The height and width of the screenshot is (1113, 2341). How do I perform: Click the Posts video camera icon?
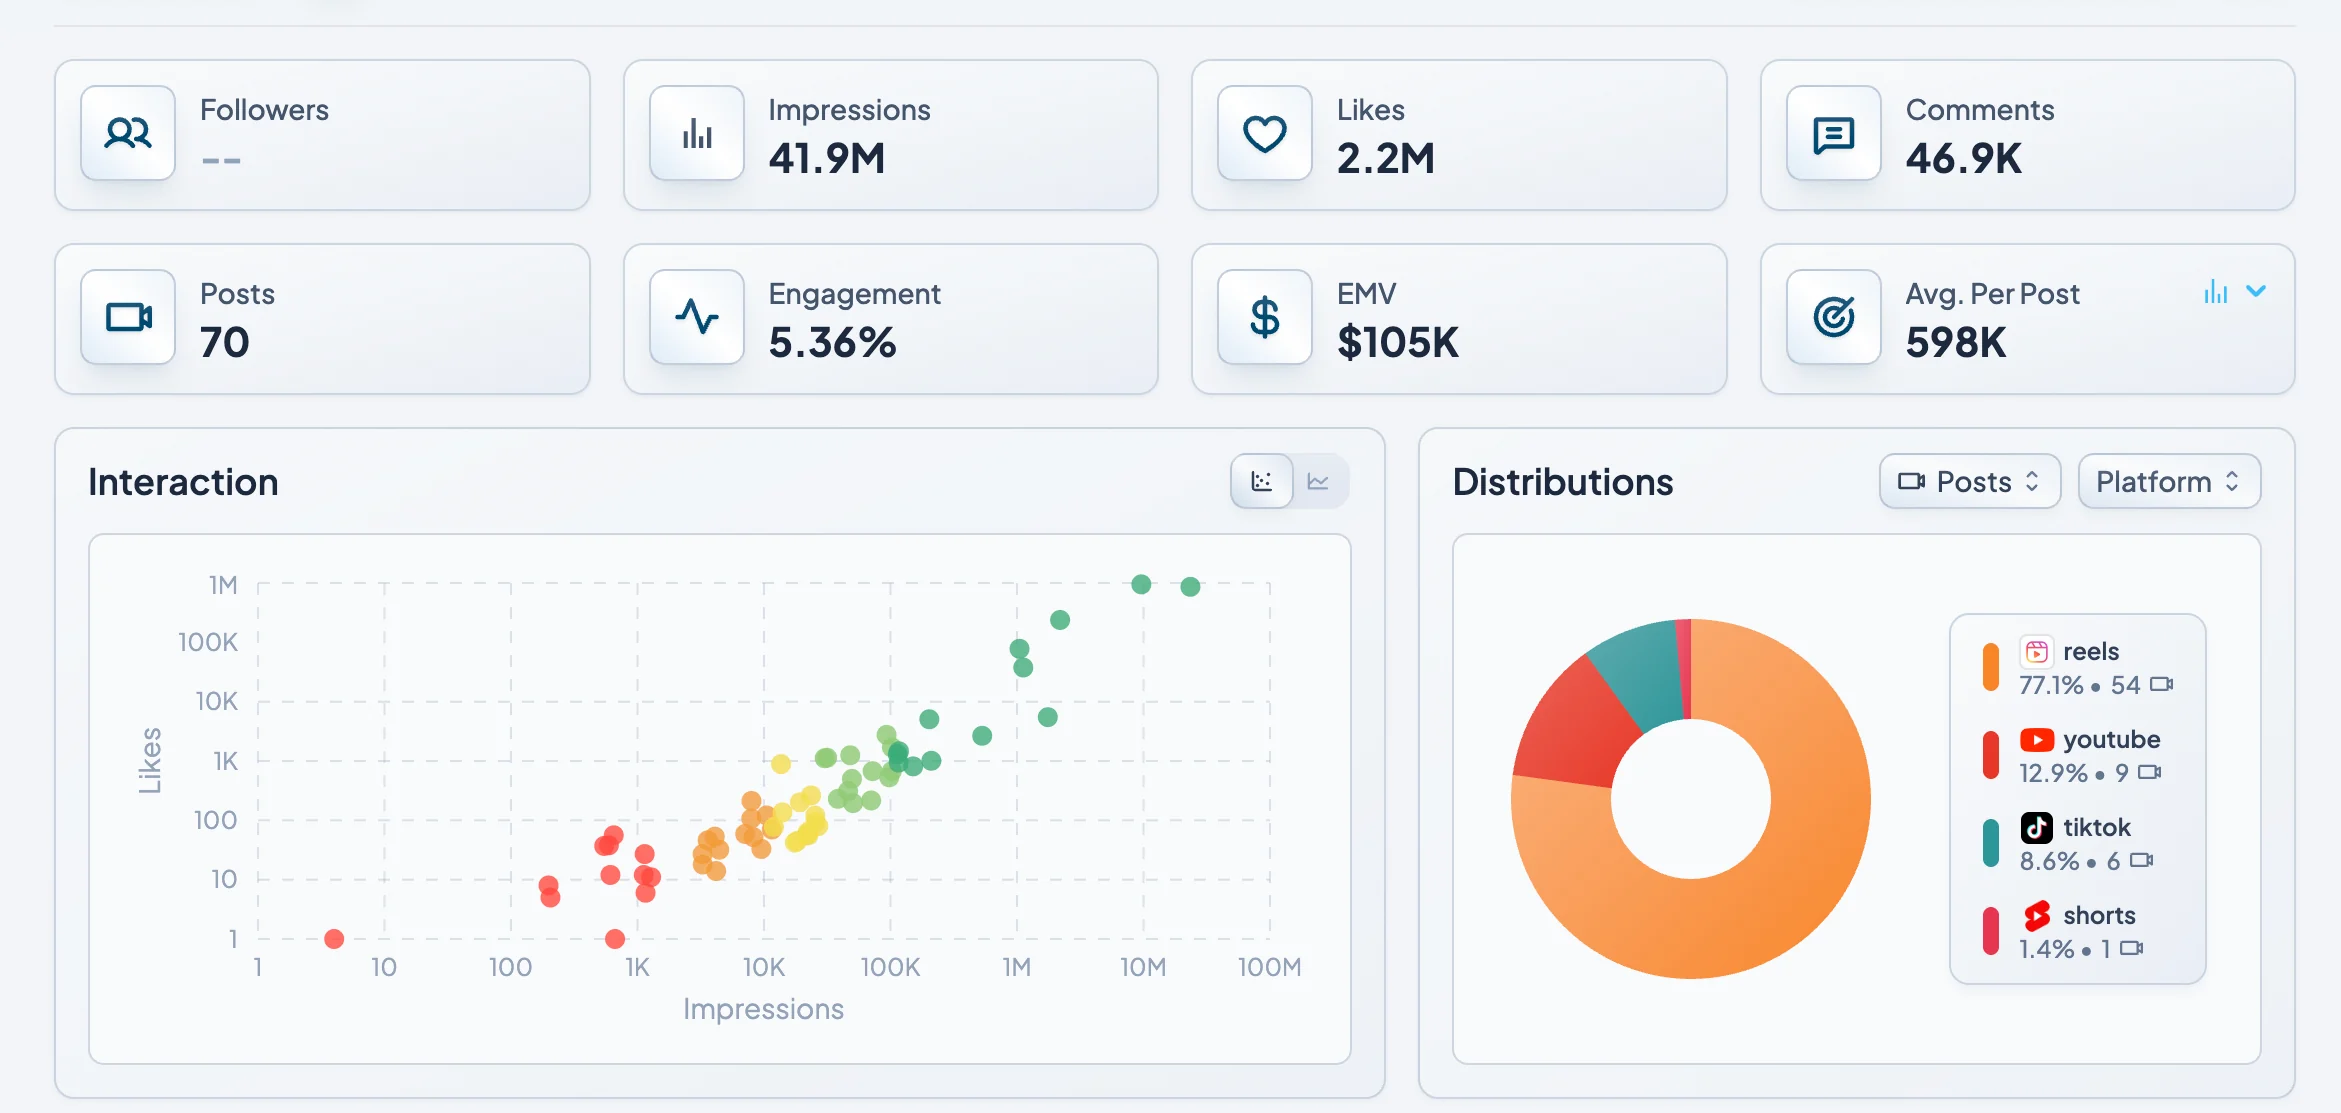128,317
